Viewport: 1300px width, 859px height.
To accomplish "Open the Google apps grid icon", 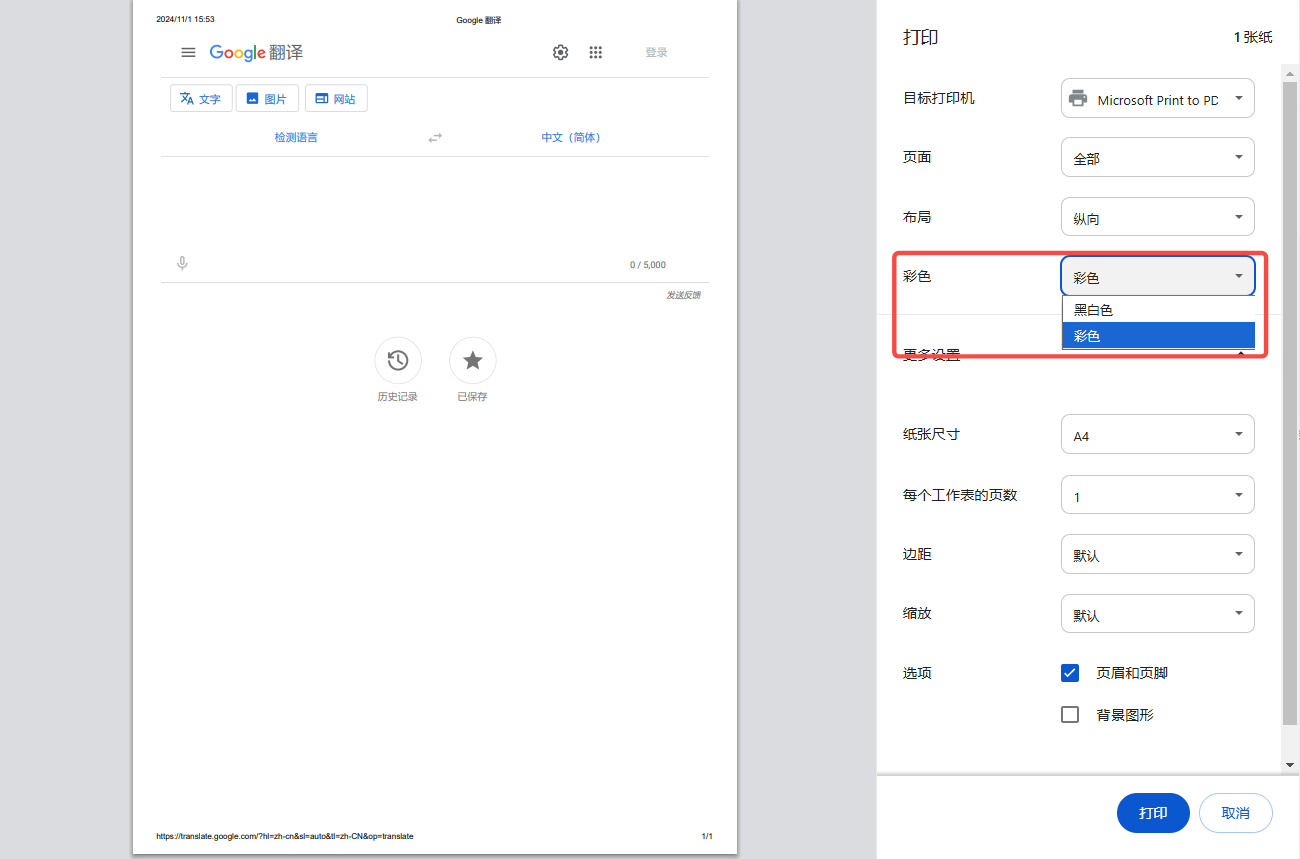I will click(596, 53).
